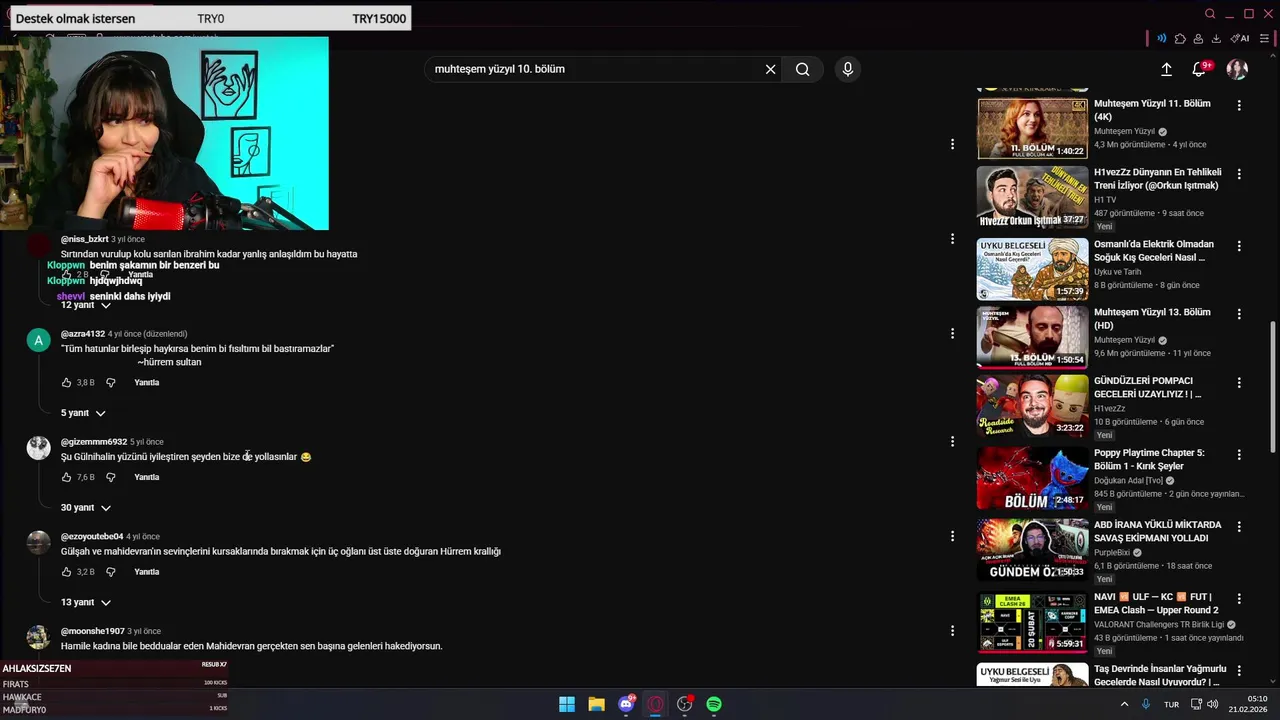The width and height of the screenshot is (1280, 720).
Task: Open the YouTube create/upload icon
Action: (x=1166, y=69)
